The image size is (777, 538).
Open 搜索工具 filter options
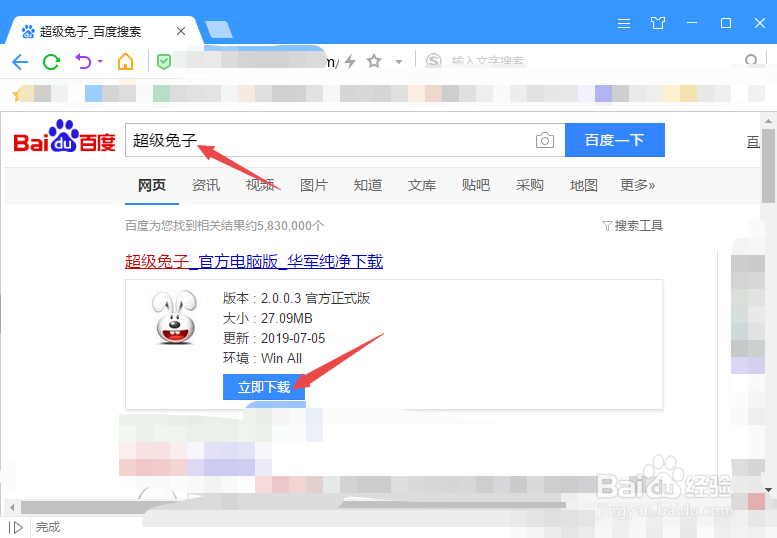(x=632, y=226)
